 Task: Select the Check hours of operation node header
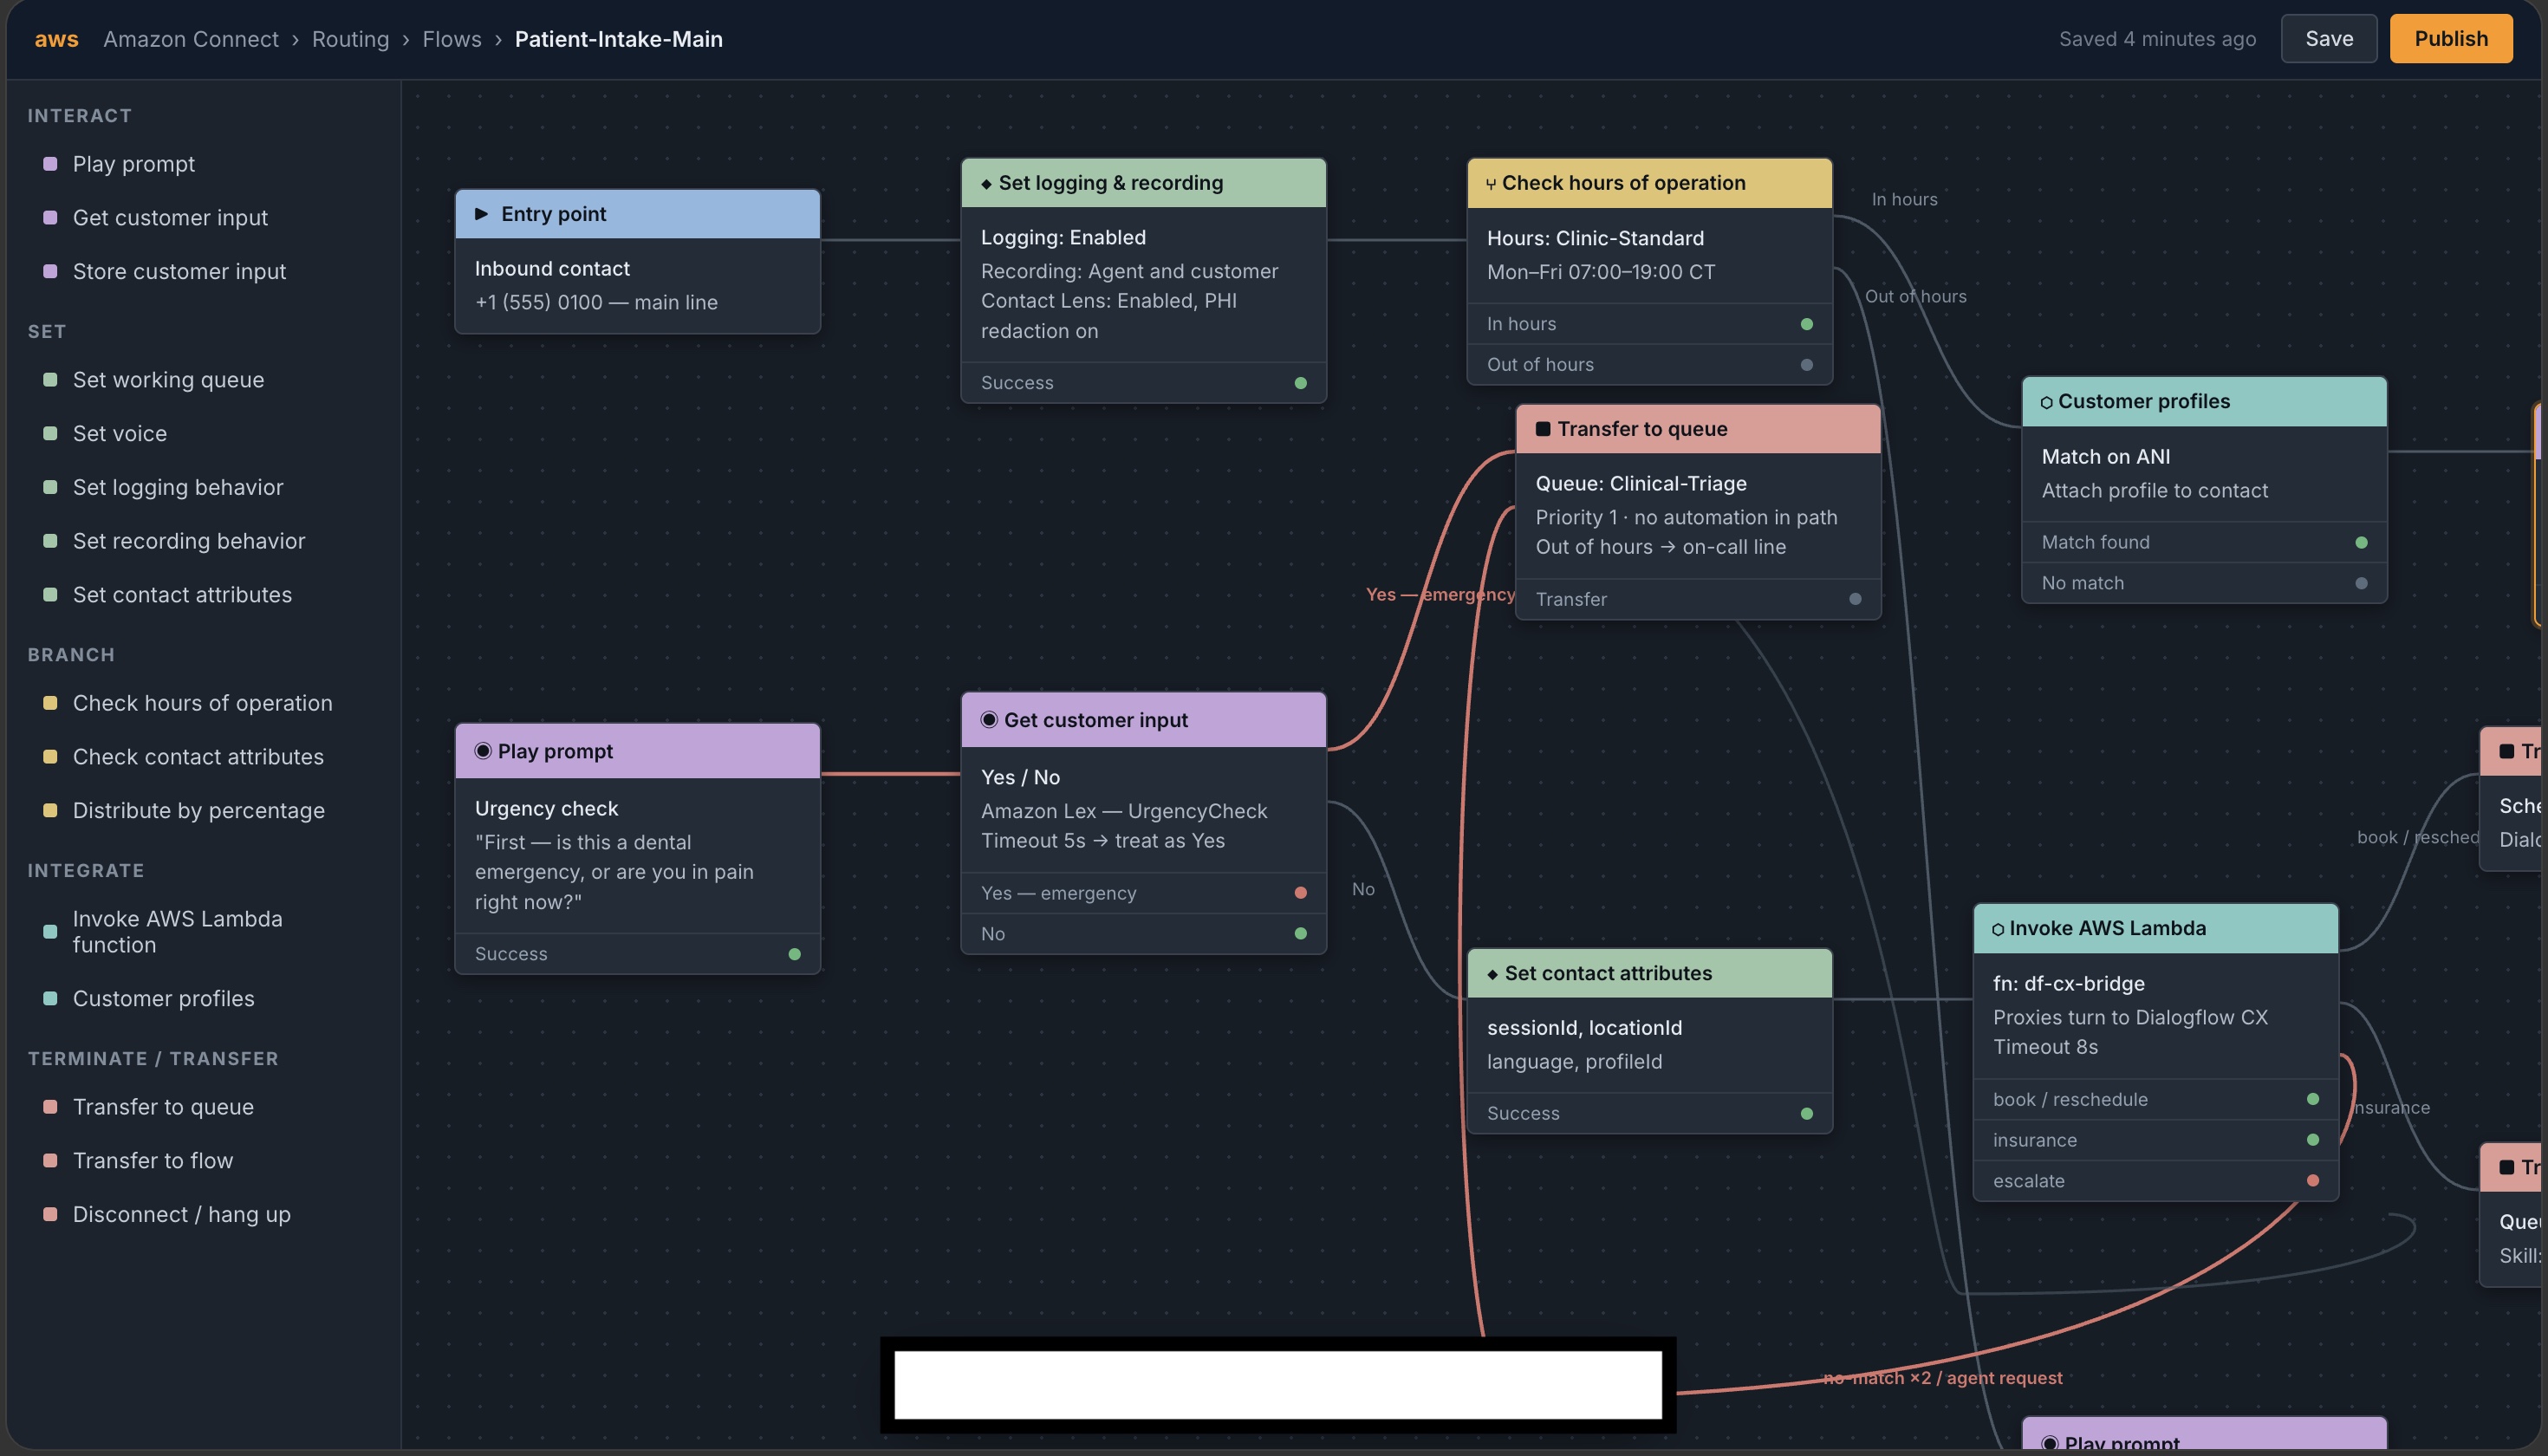(x=1649, y=183)
